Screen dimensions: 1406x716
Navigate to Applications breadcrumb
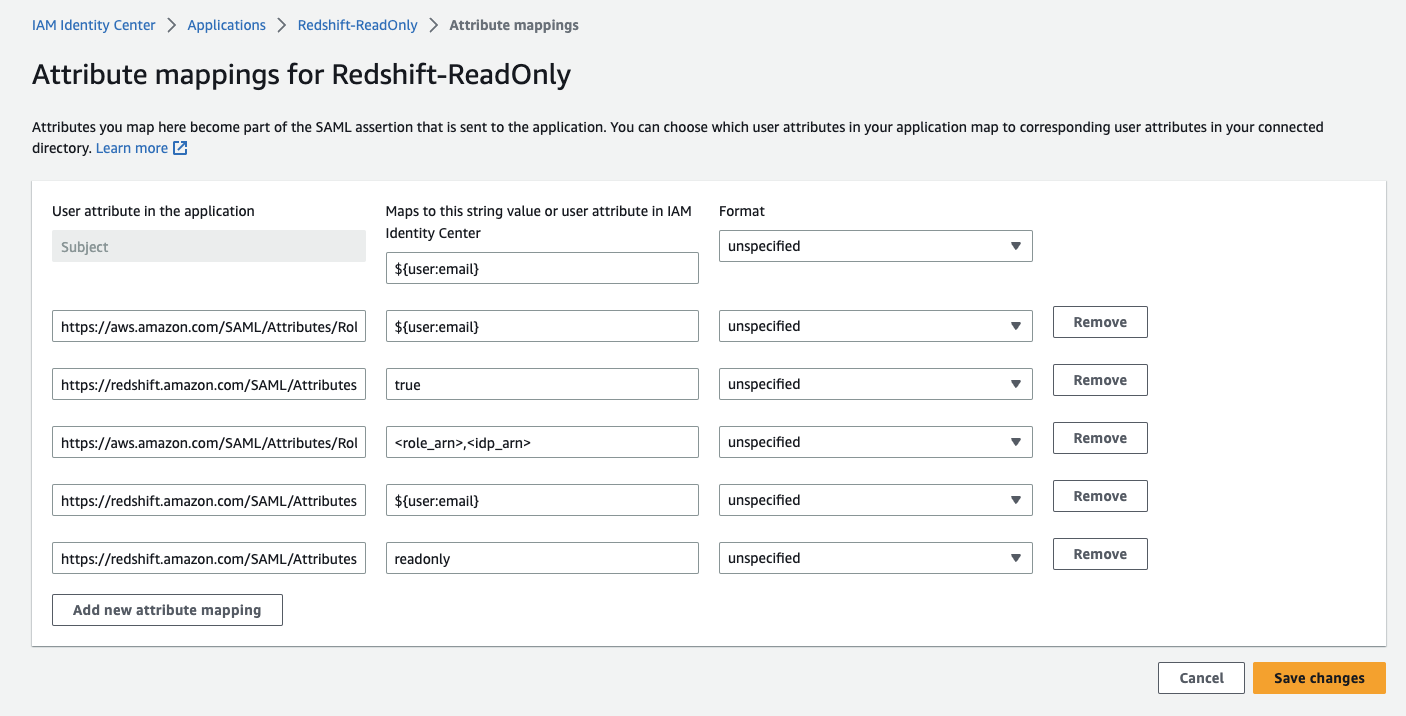click(227, 25)
